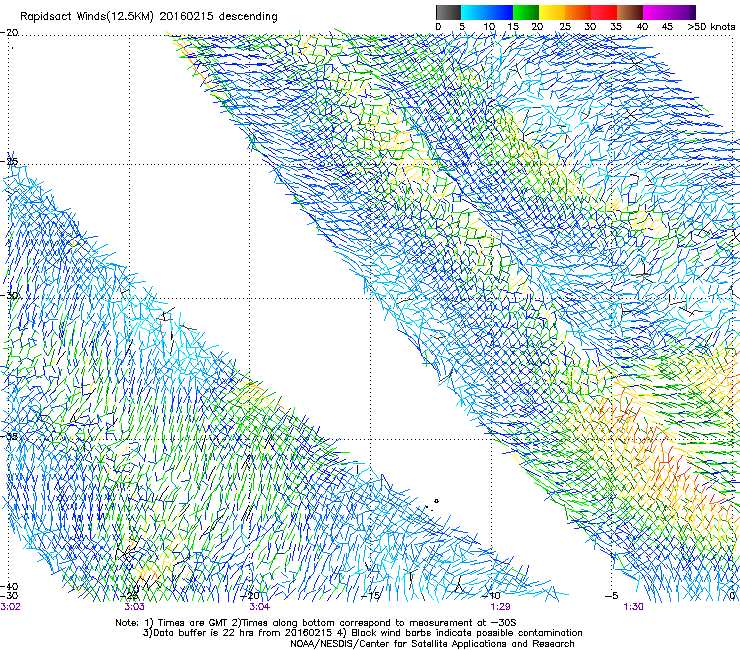Select the yellow 20-25 knots legend swatch
740x650 pixels.
pos(552,12)
